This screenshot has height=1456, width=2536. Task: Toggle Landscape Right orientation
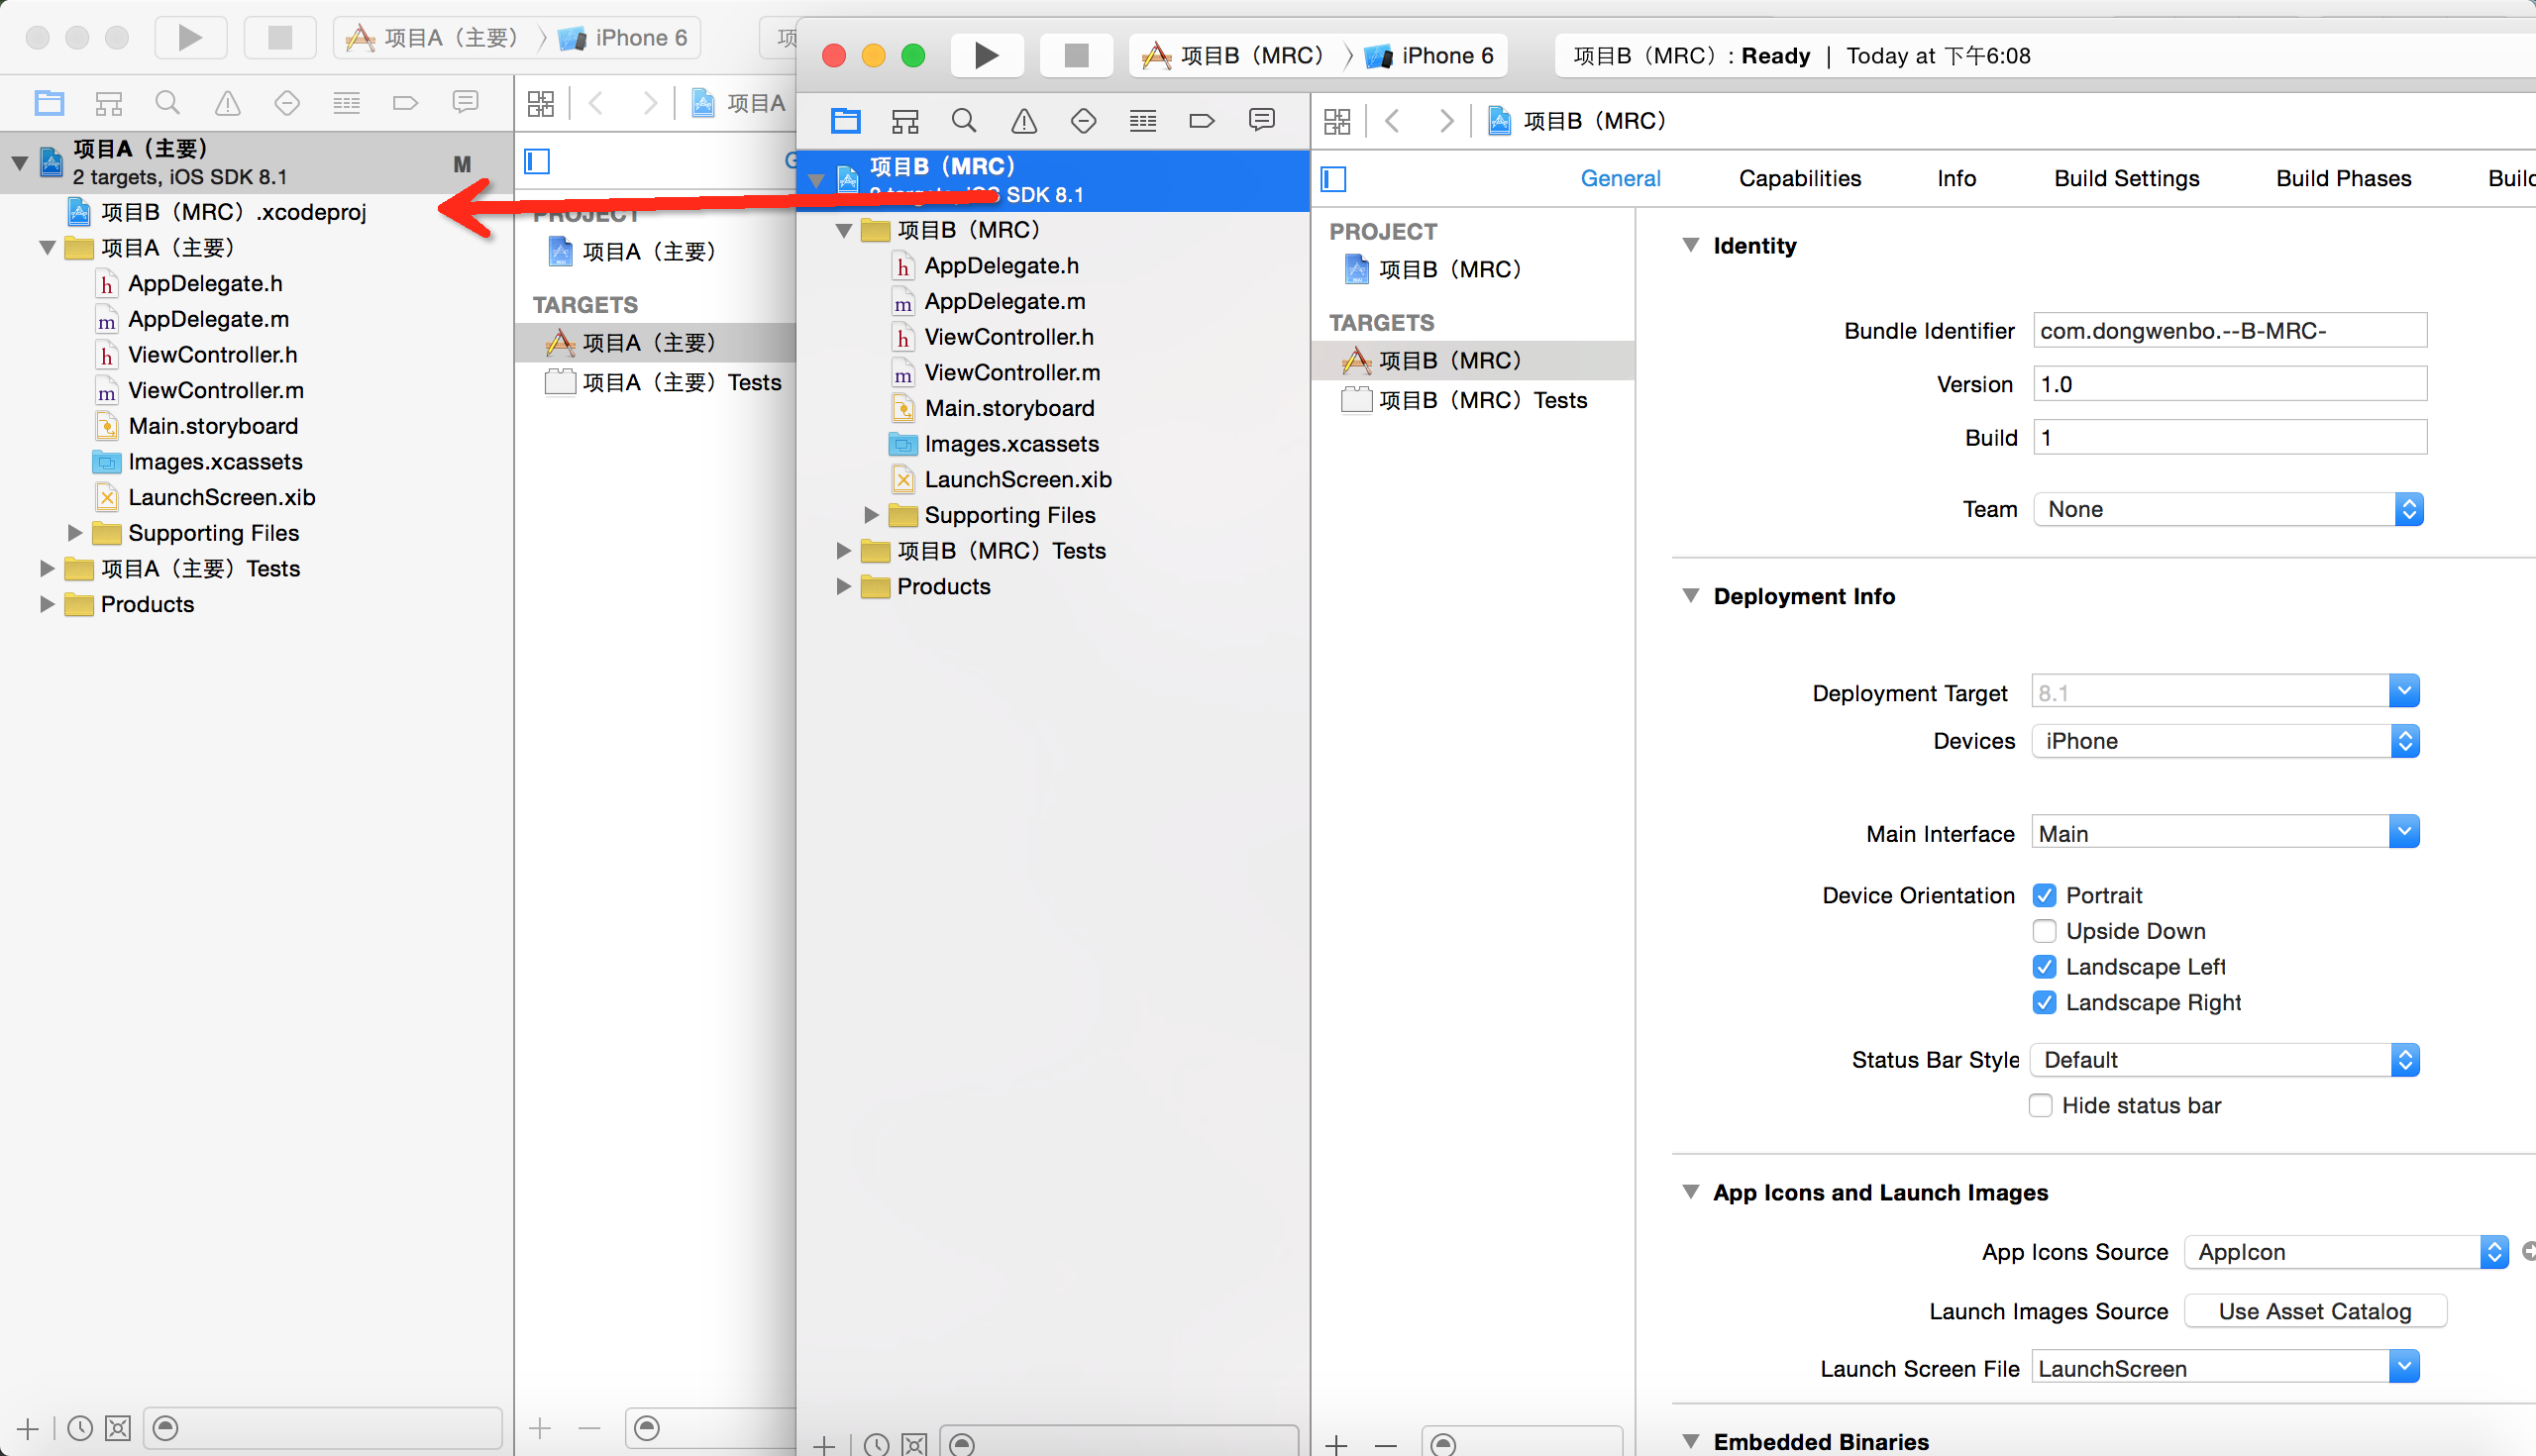click(2044, 1002)
